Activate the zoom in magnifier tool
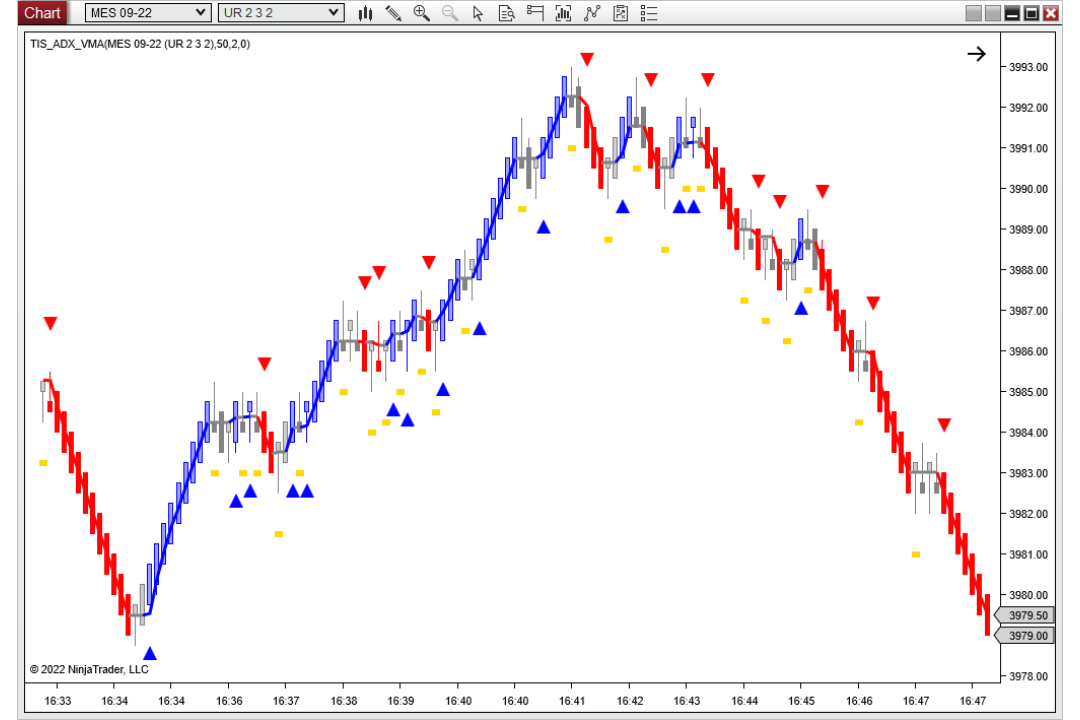 (422, 13)
